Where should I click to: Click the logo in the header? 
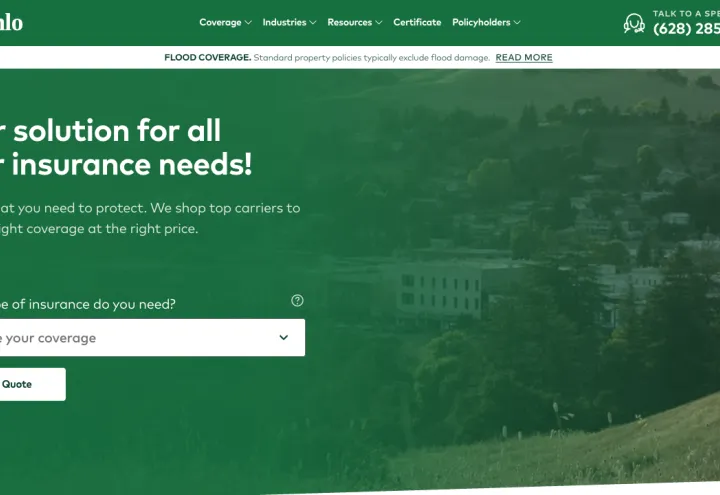point(11,22)
